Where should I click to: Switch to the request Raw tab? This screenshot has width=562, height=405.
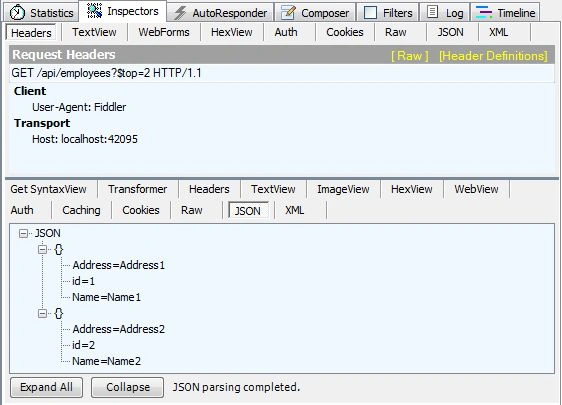click(396, 32)
